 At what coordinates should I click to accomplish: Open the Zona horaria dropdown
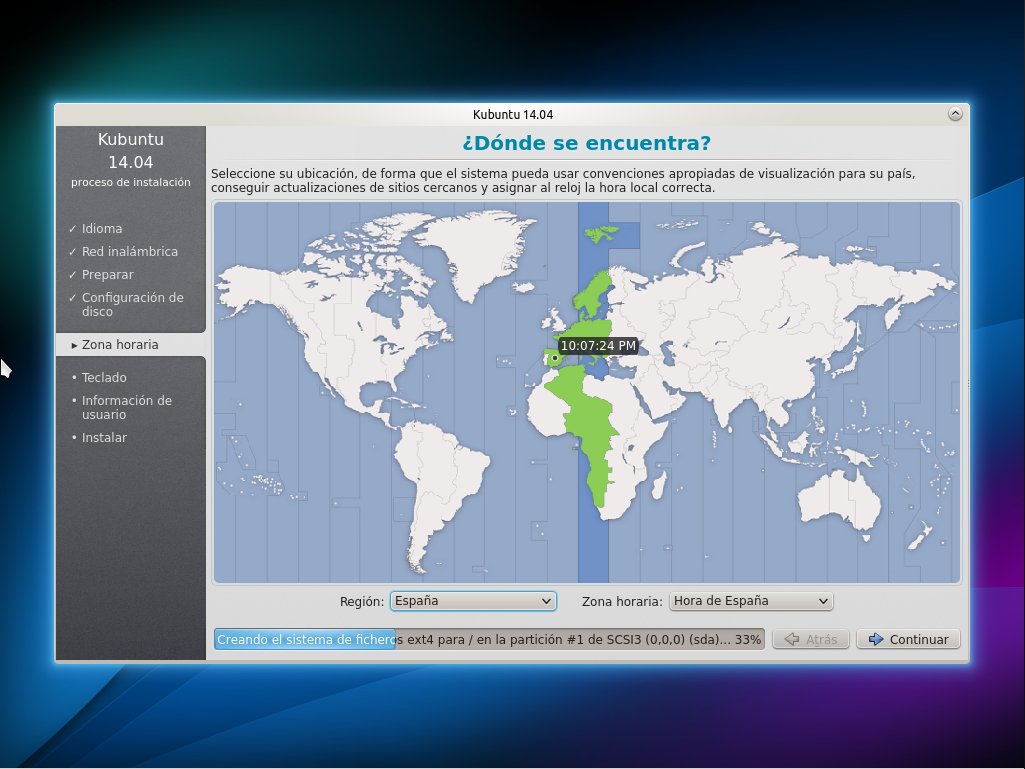[751, 601]
